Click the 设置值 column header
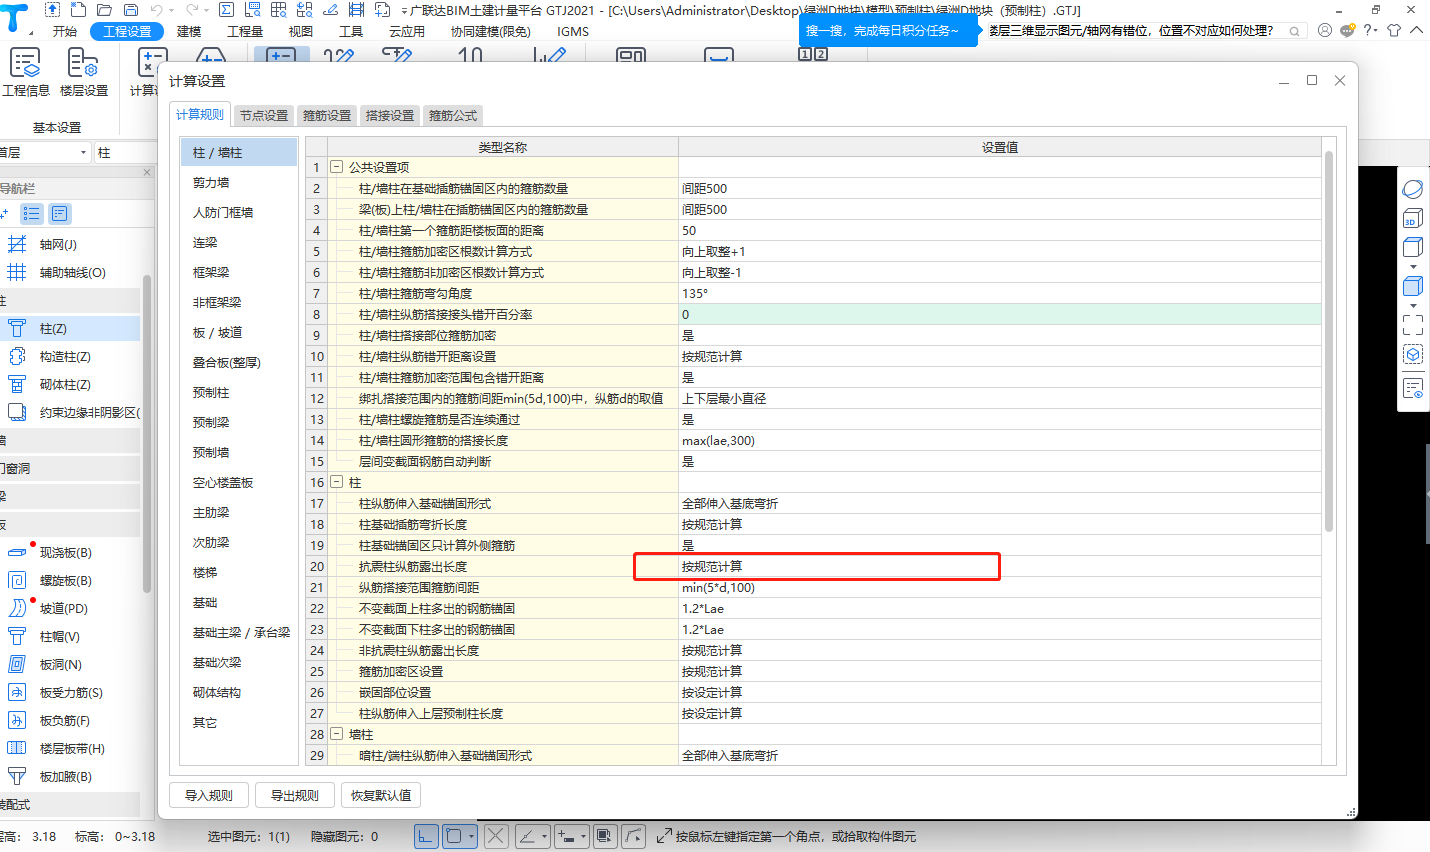This screenshot has height=852, width=1430. coord(1000,147)
